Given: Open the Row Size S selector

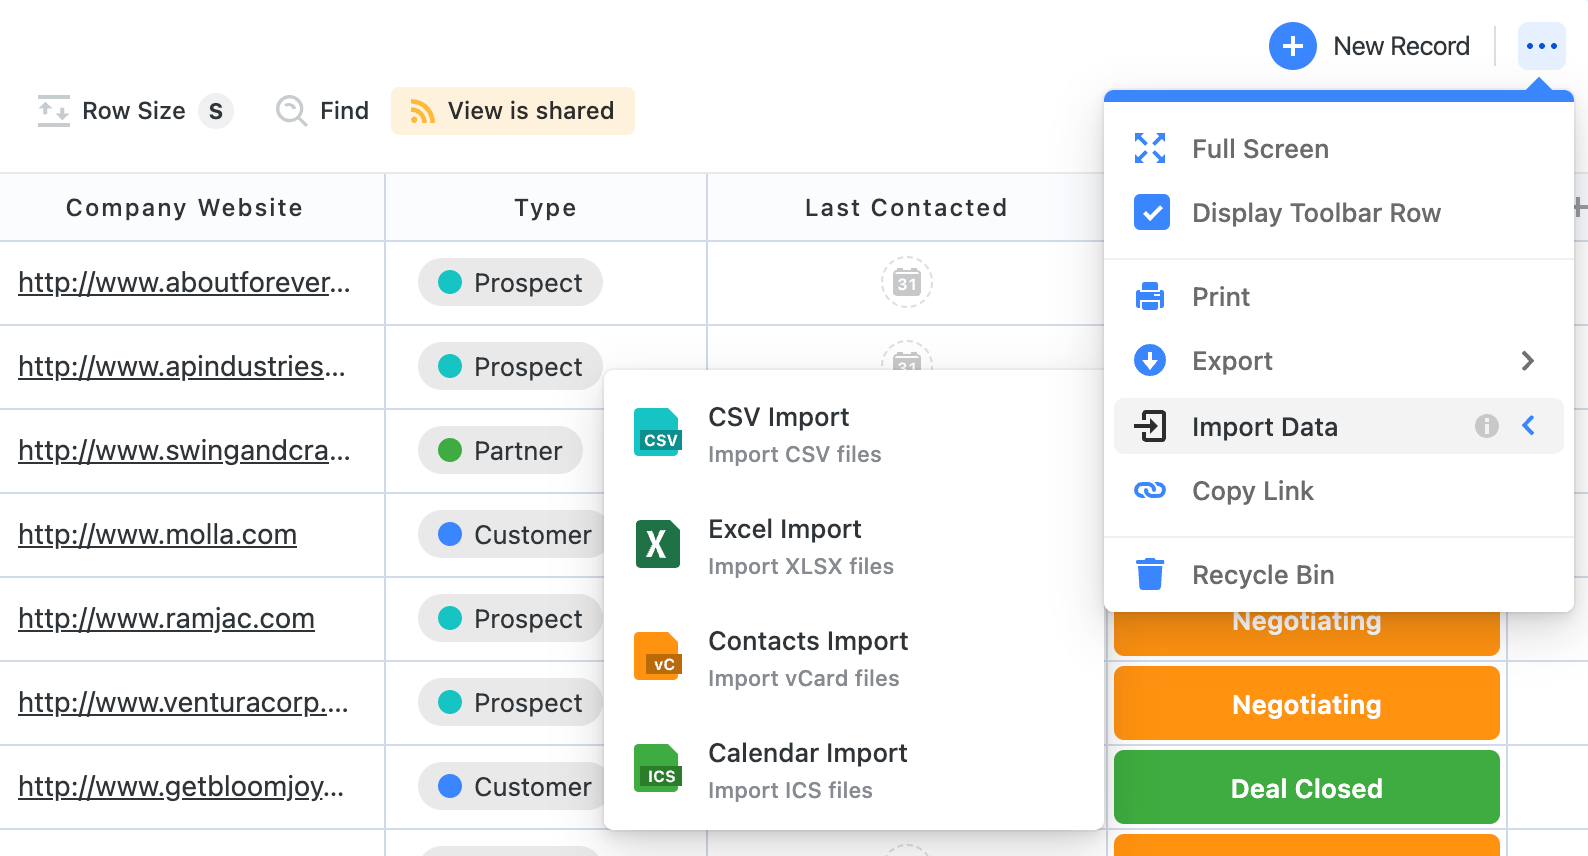Looking at the screenshot, I should [216, 111].
